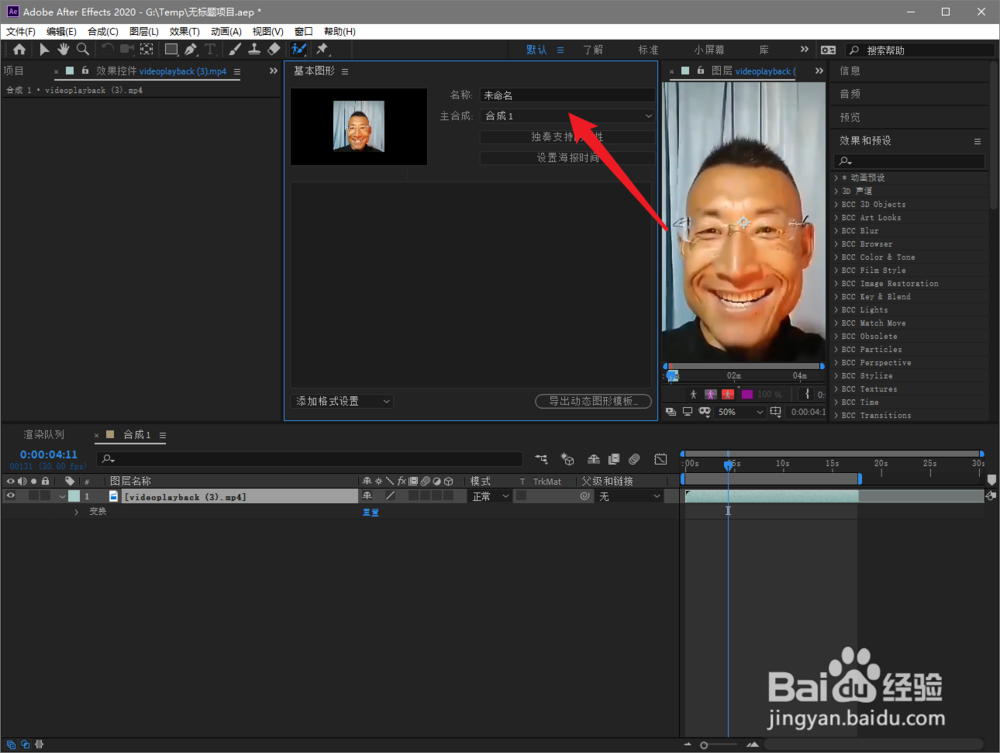The image size is (1000, 753).
Task: Click the 导出动态图形模板 button
Action: [593, 401]
